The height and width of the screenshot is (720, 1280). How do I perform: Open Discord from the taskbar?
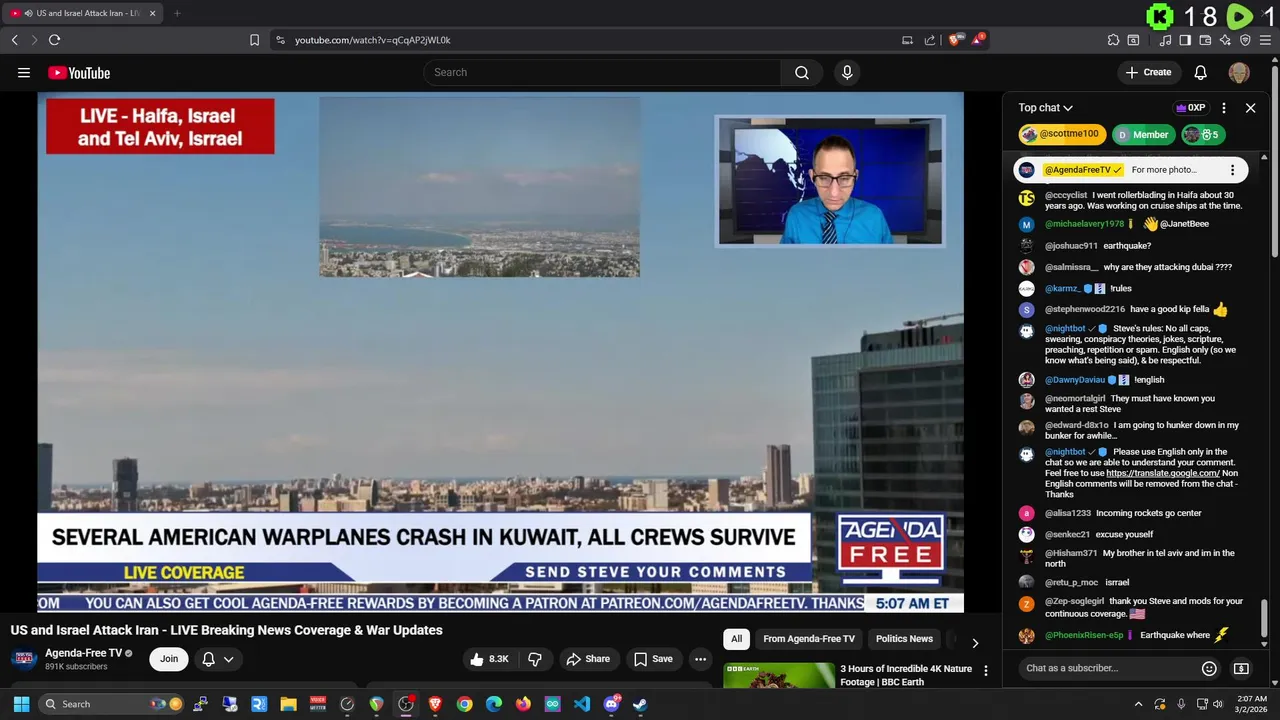[x=611, y=704]
